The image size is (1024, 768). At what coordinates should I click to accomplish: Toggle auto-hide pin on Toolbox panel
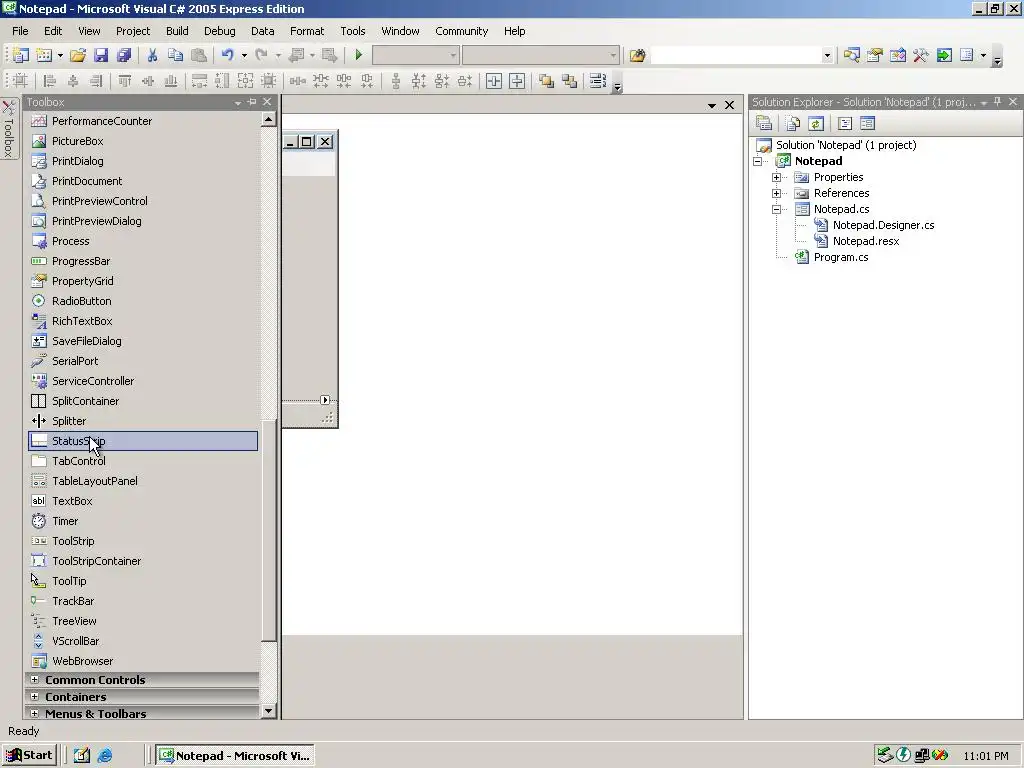252,102
